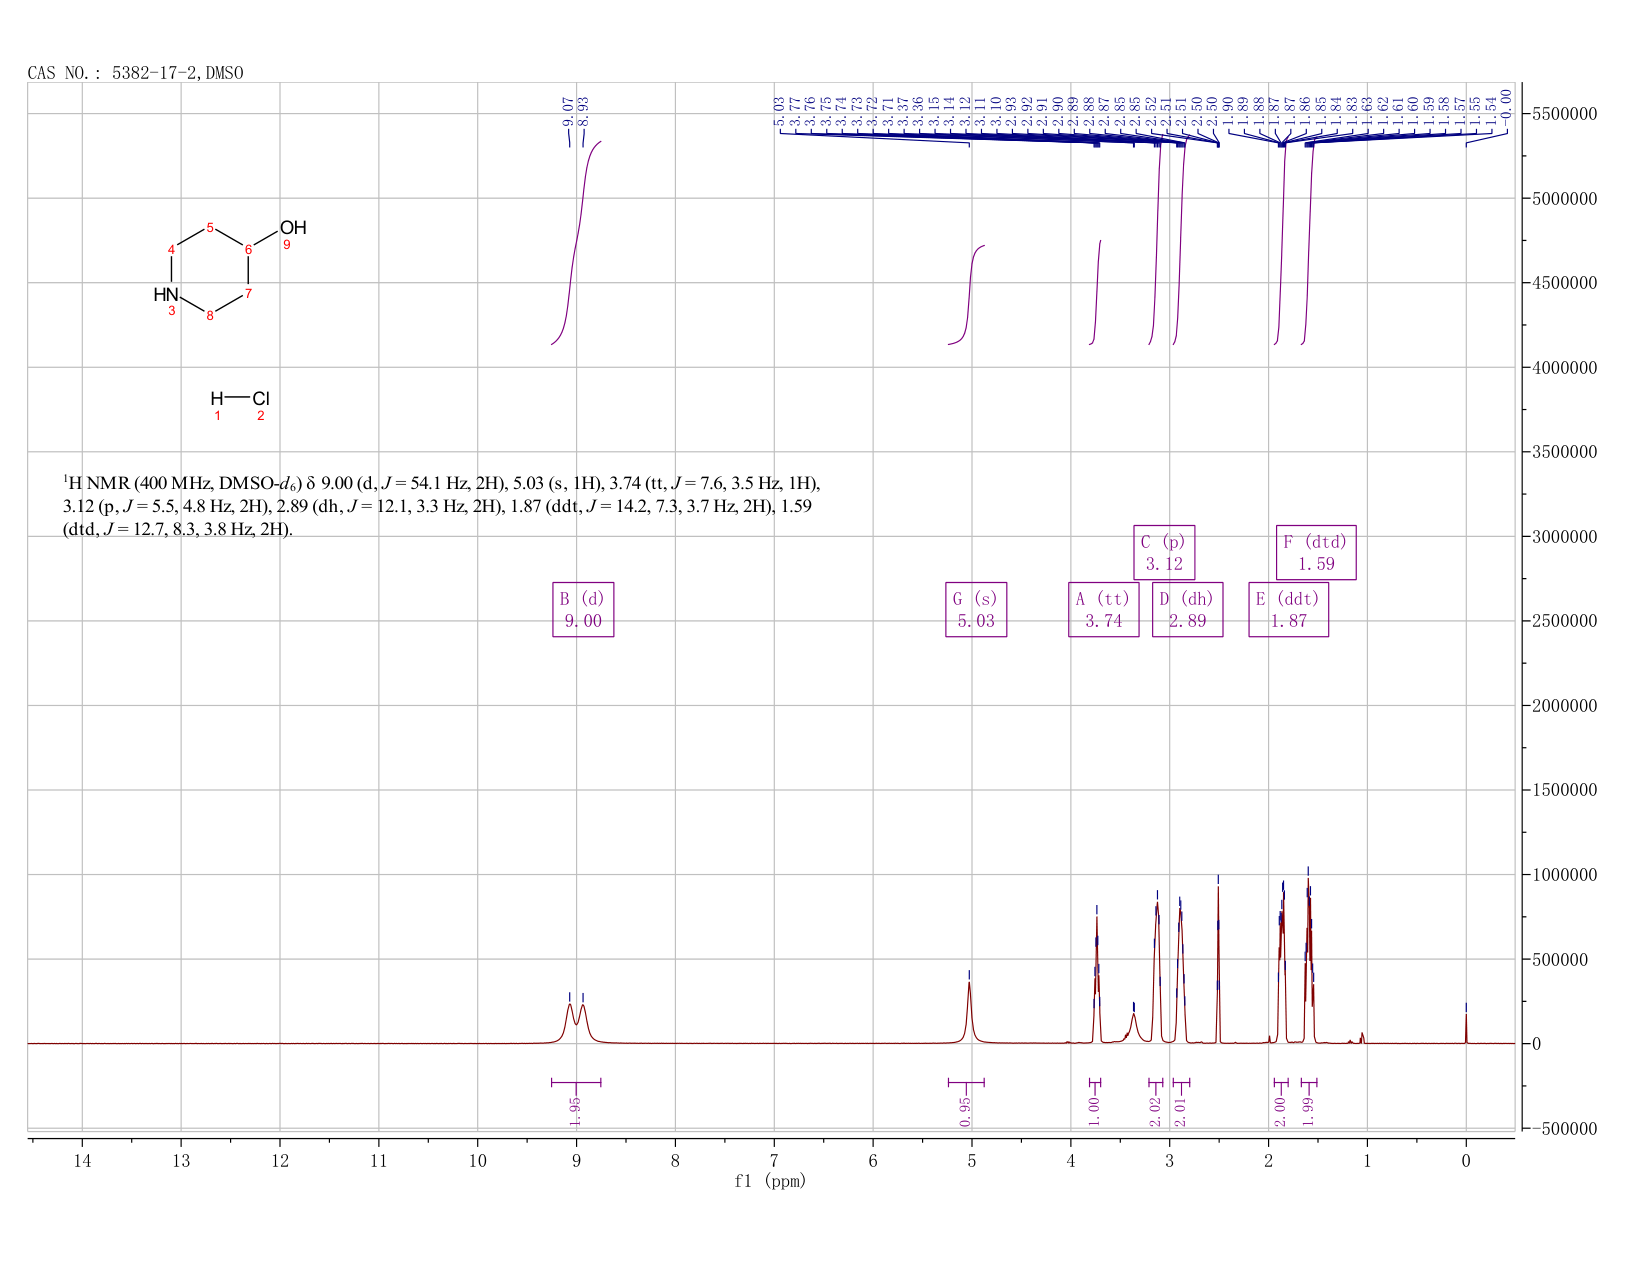Viewport: 1650px width, 1275px height.
Task: Click the OH group in the structure
Action: pyautogui.click(x=293, y=228)
